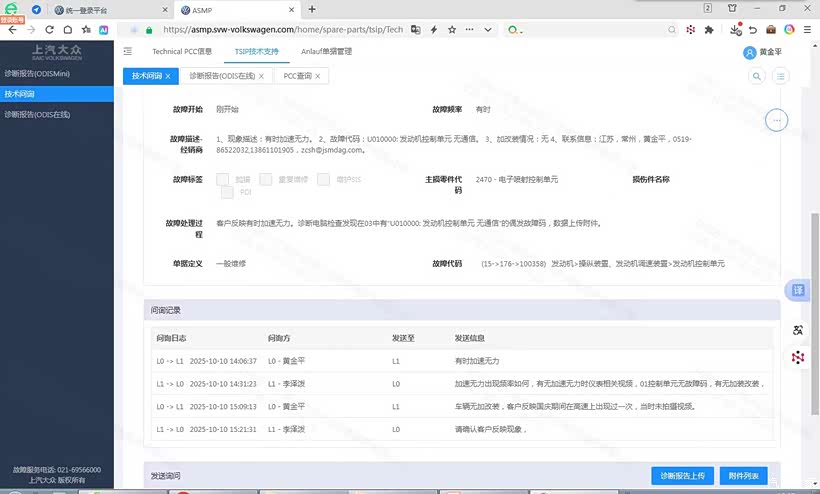Switch to Technical PCC信息 tab

pos(181,51)
